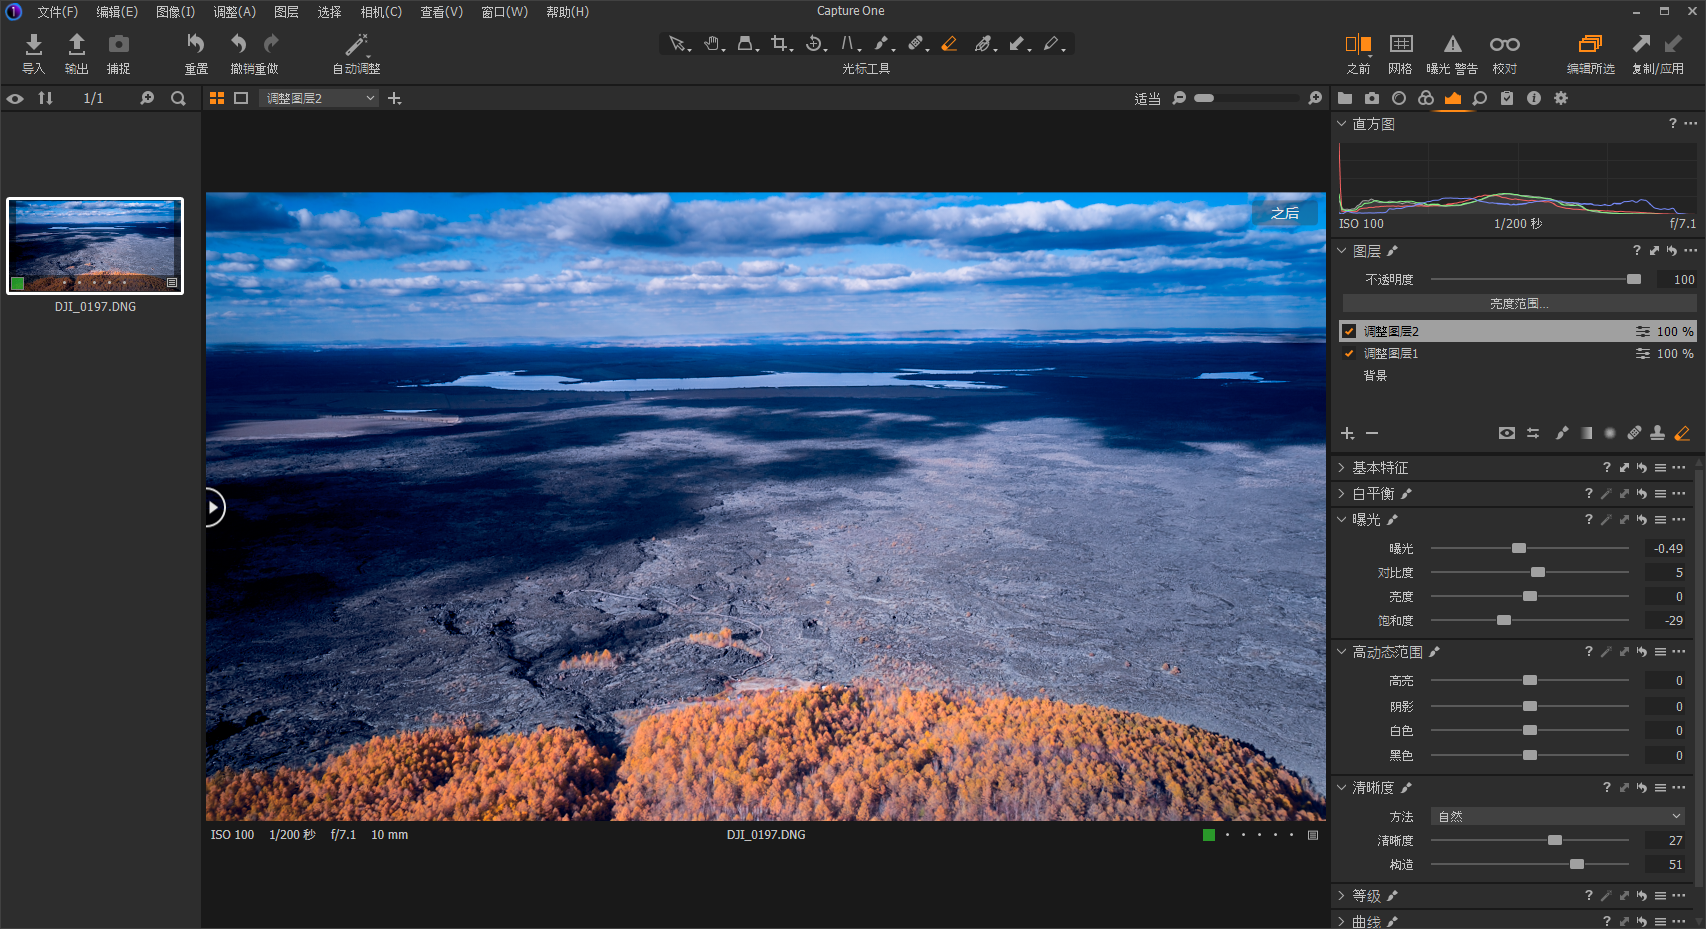This screenshot has height=929, width=1706.
Task: Collapse the 高动态范围 panel
Action: 1342,651
